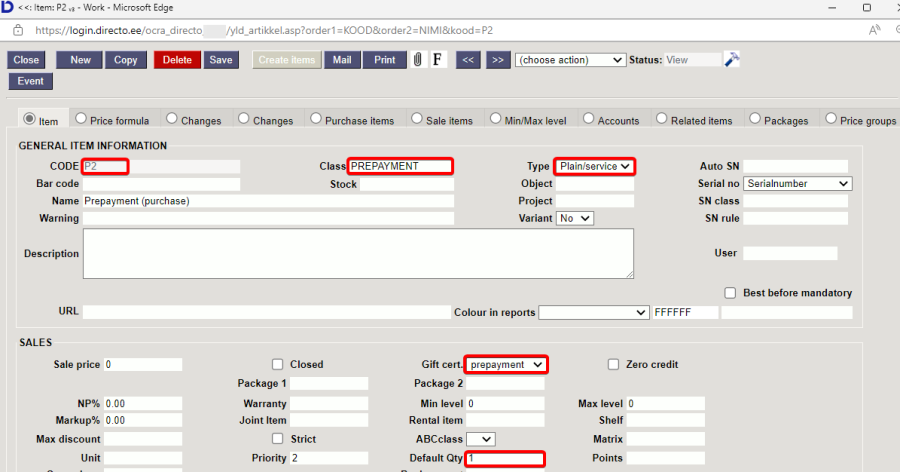
Task: Open the Colour in reports dropdown
Action: [x=594, y=312]
